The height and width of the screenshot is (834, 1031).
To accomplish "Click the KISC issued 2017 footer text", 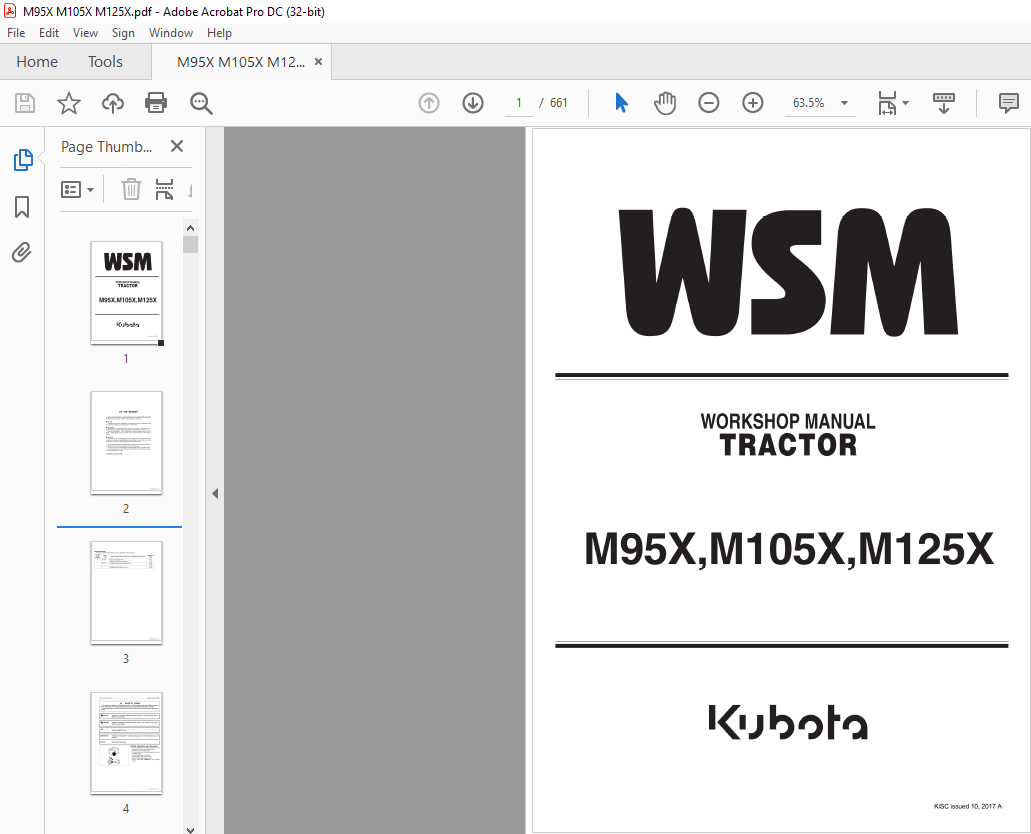I will (968, 806).
